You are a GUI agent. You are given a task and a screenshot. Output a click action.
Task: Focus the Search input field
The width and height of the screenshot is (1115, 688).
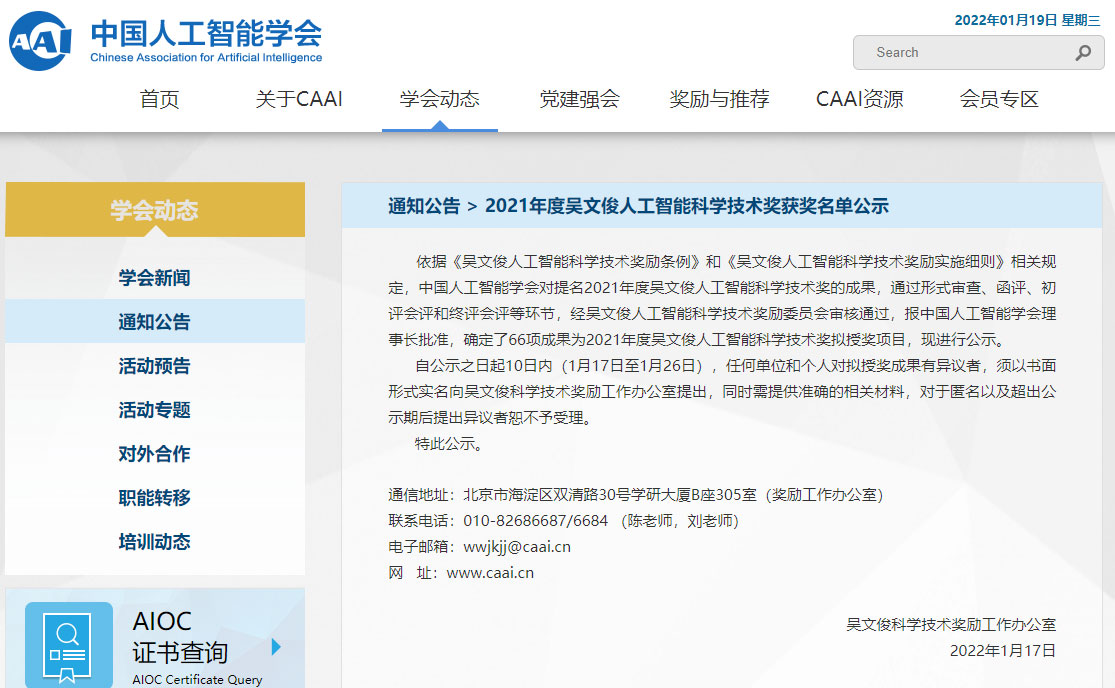coord(978,53)
